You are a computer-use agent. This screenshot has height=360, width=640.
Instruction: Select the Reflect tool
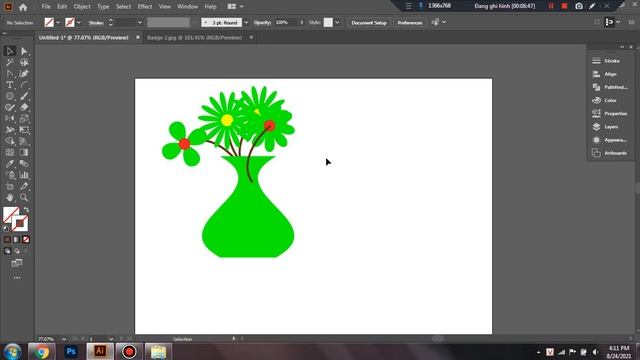(10, 119)
